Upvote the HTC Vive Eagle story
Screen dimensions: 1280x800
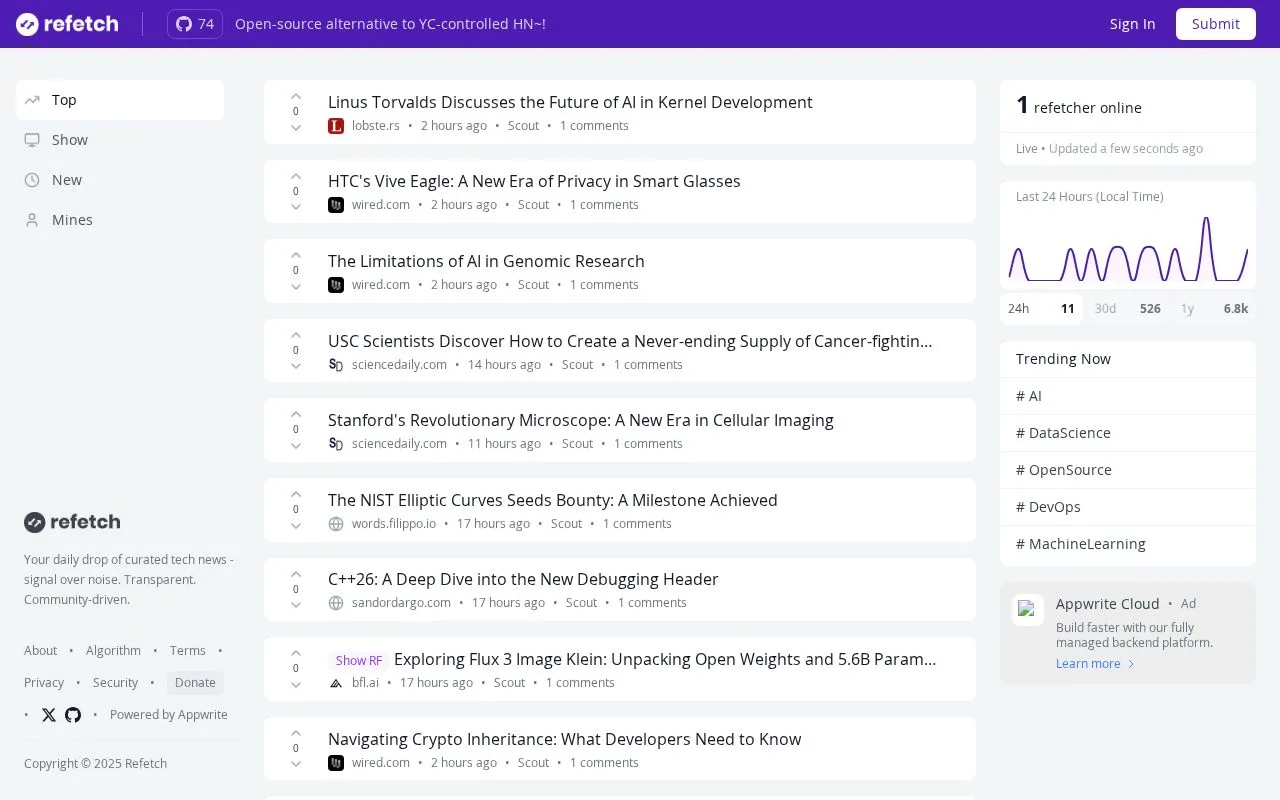click(296, 176)
